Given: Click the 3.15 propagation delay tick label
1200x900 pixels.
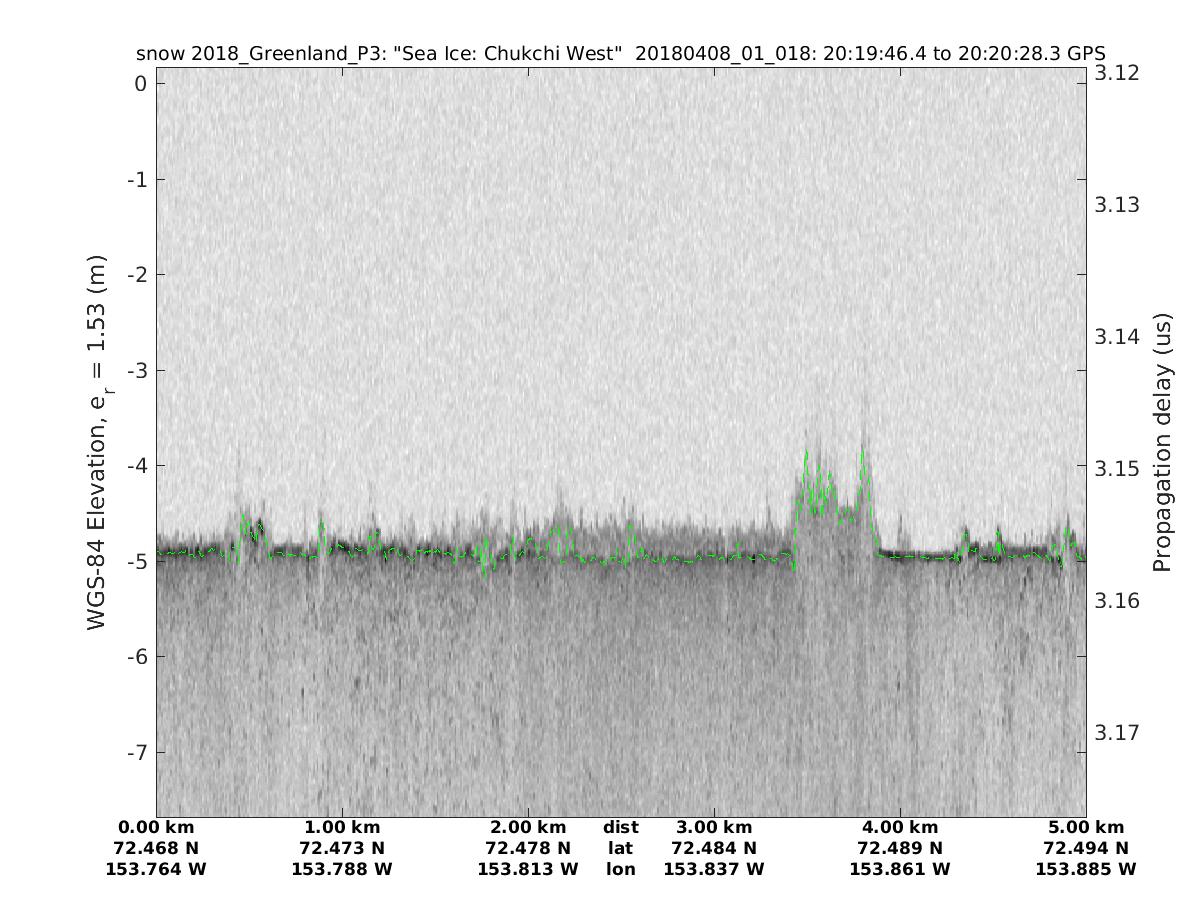Looking at the screenshot, I should (x=1116, y=469).
